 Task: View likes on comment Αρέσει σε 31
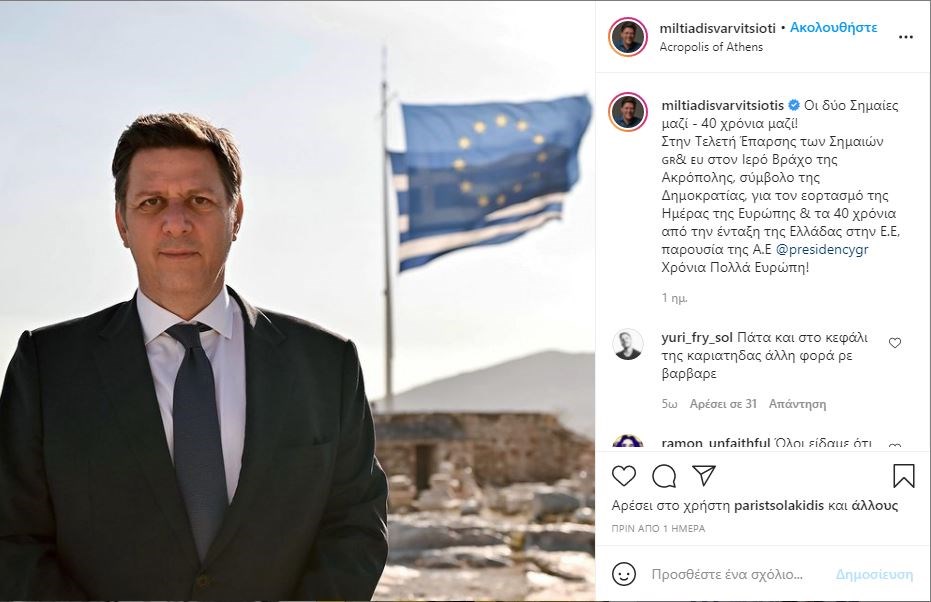click(x=723, y=404)
